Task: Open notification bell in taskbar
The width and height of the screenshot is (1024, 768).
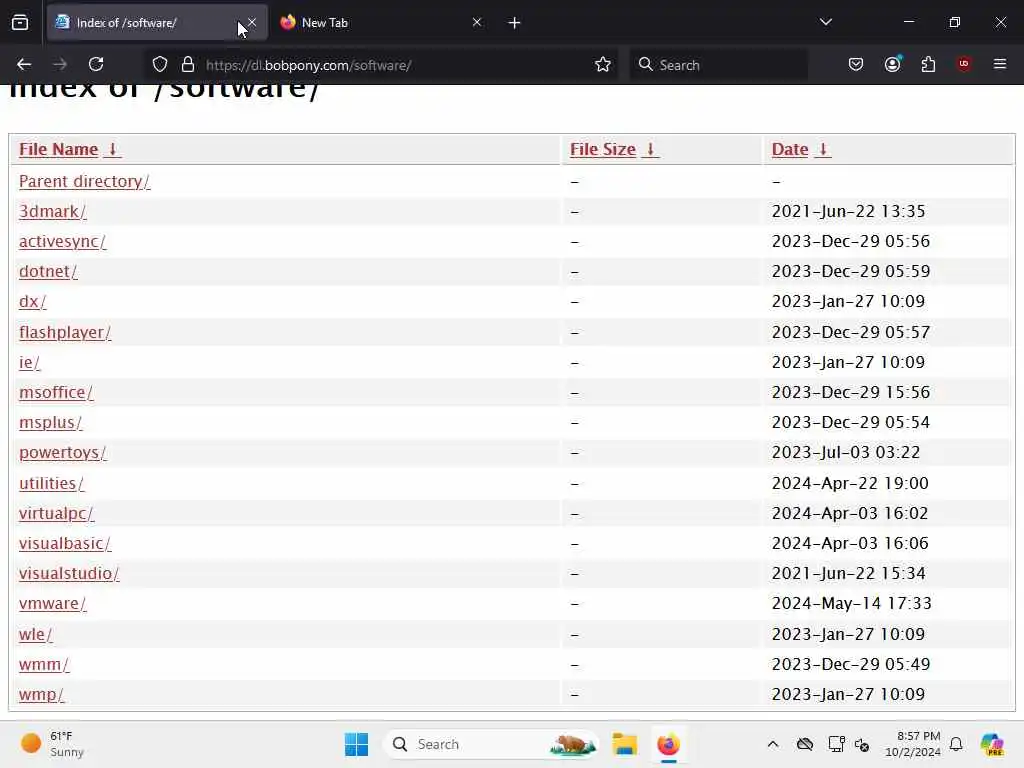Action: [956, 744]
